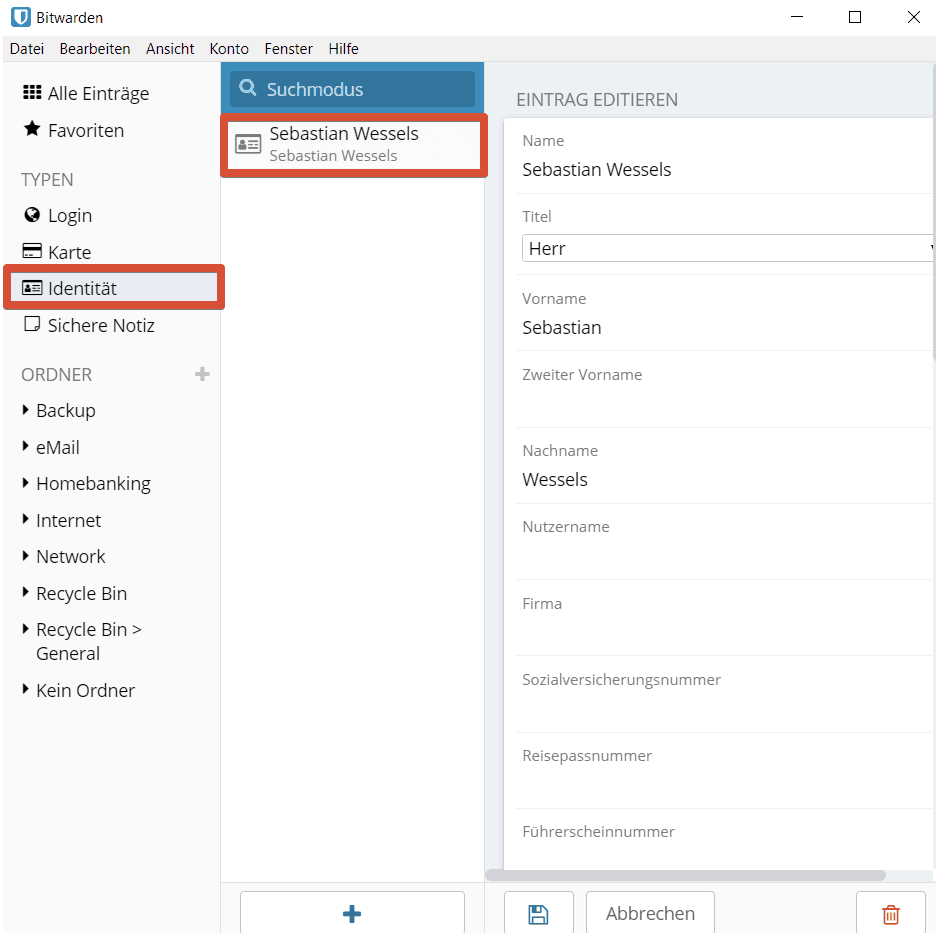Expand the Recycle Bin folder arrow
Screen dimensions: 936x933
point(26,592)
